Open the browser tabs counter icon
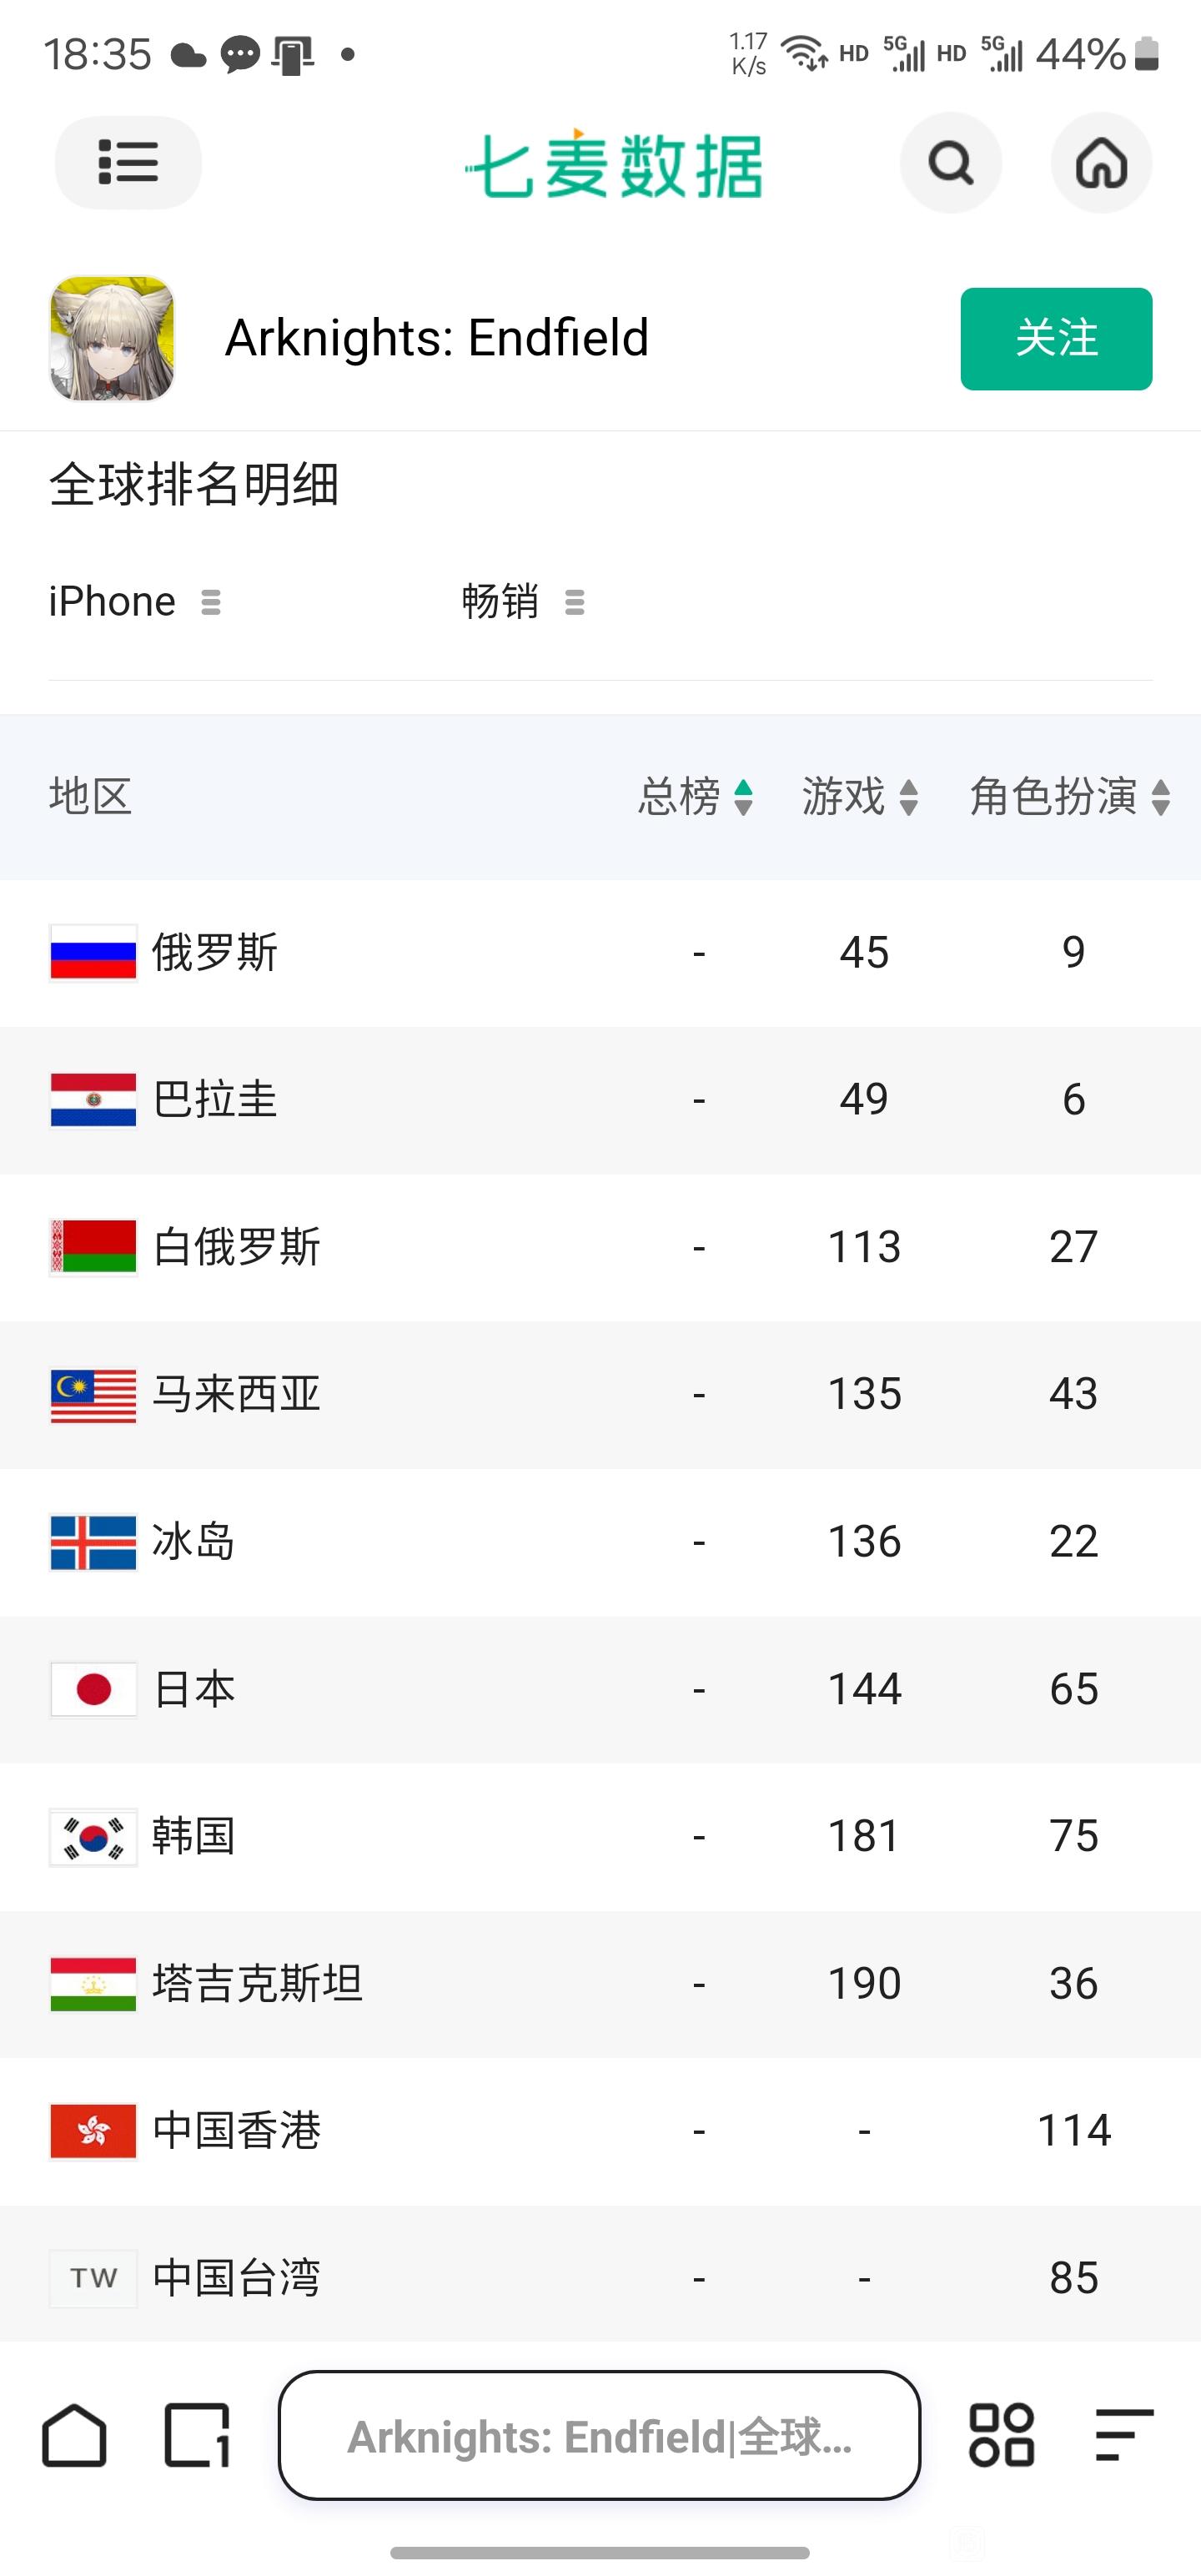 click(197, 2435)
